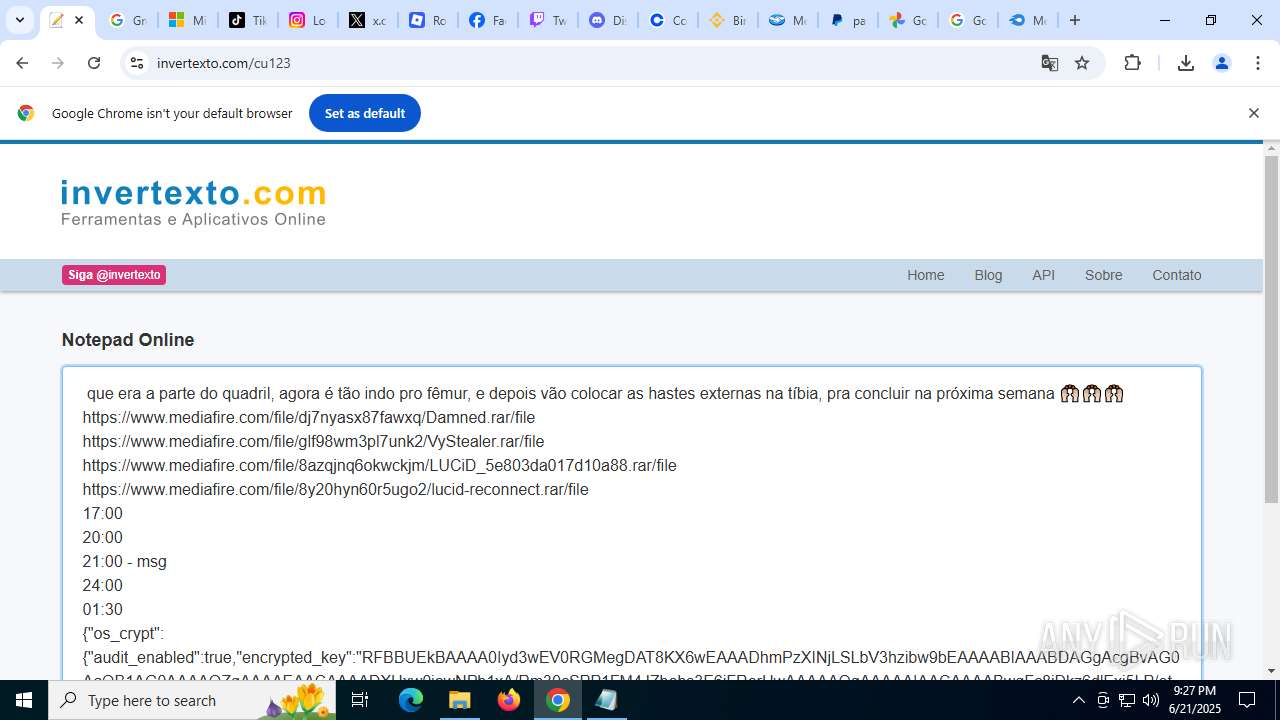The width and height of the screenshot is (1280, 720).
Task: Dismiss the default browser notification bar
Action: pyautogui.click(x=1253, y=113)
